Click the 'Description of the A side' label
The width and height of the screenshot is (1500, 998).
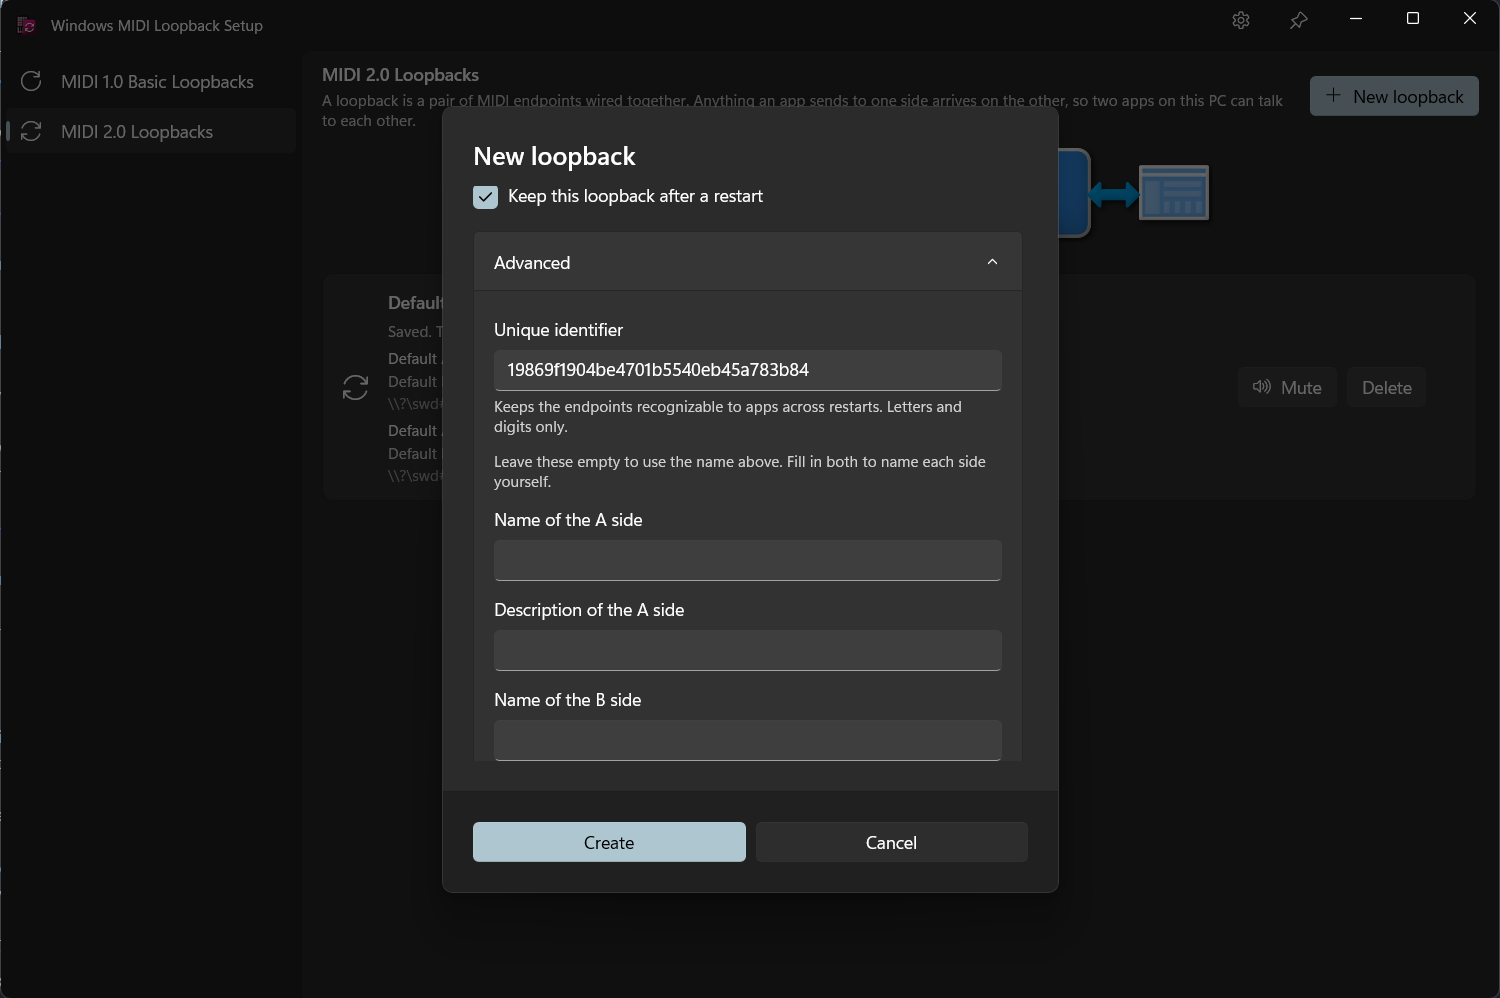pos(589,610)
